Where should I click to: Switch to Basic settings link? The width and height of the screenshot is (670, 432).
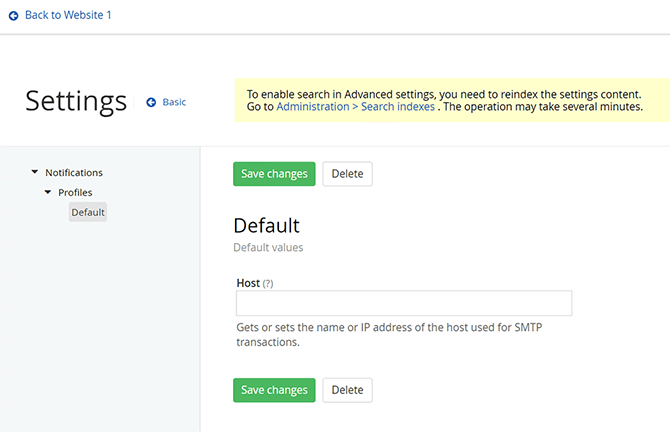click(174, 102)
